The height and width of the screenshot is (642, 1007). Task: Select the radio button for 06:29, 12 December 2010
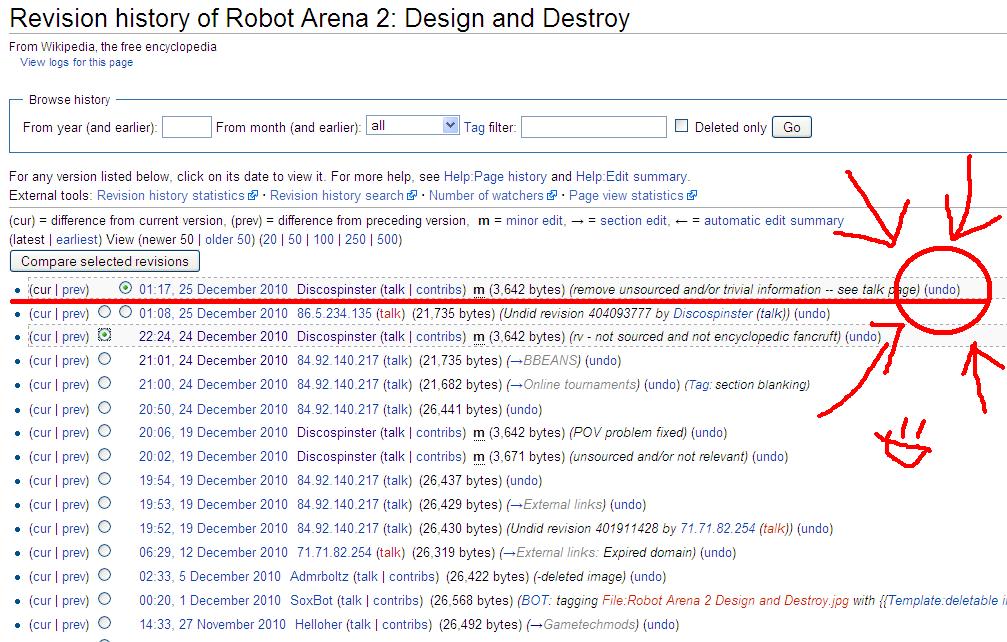105,551
